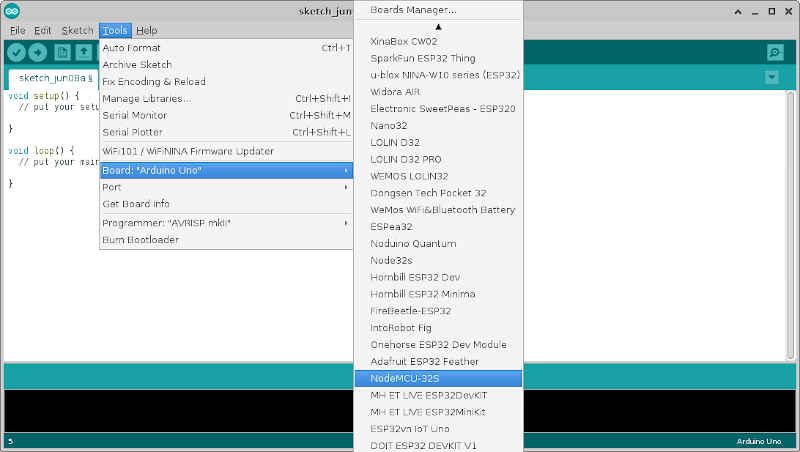The height and width of the screenshot is (452, 800).
Task: Choose Auto Format
Action: 226,48
